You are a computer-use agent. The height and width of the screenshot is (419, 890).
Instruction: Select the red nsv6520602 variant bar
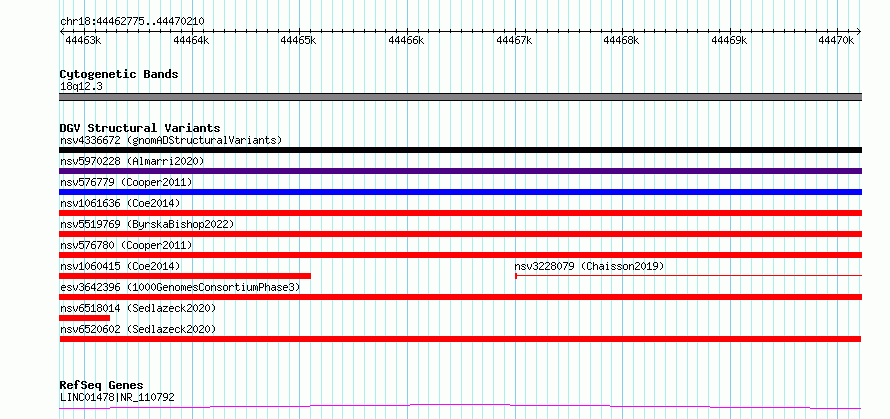[x=460, y=339]
